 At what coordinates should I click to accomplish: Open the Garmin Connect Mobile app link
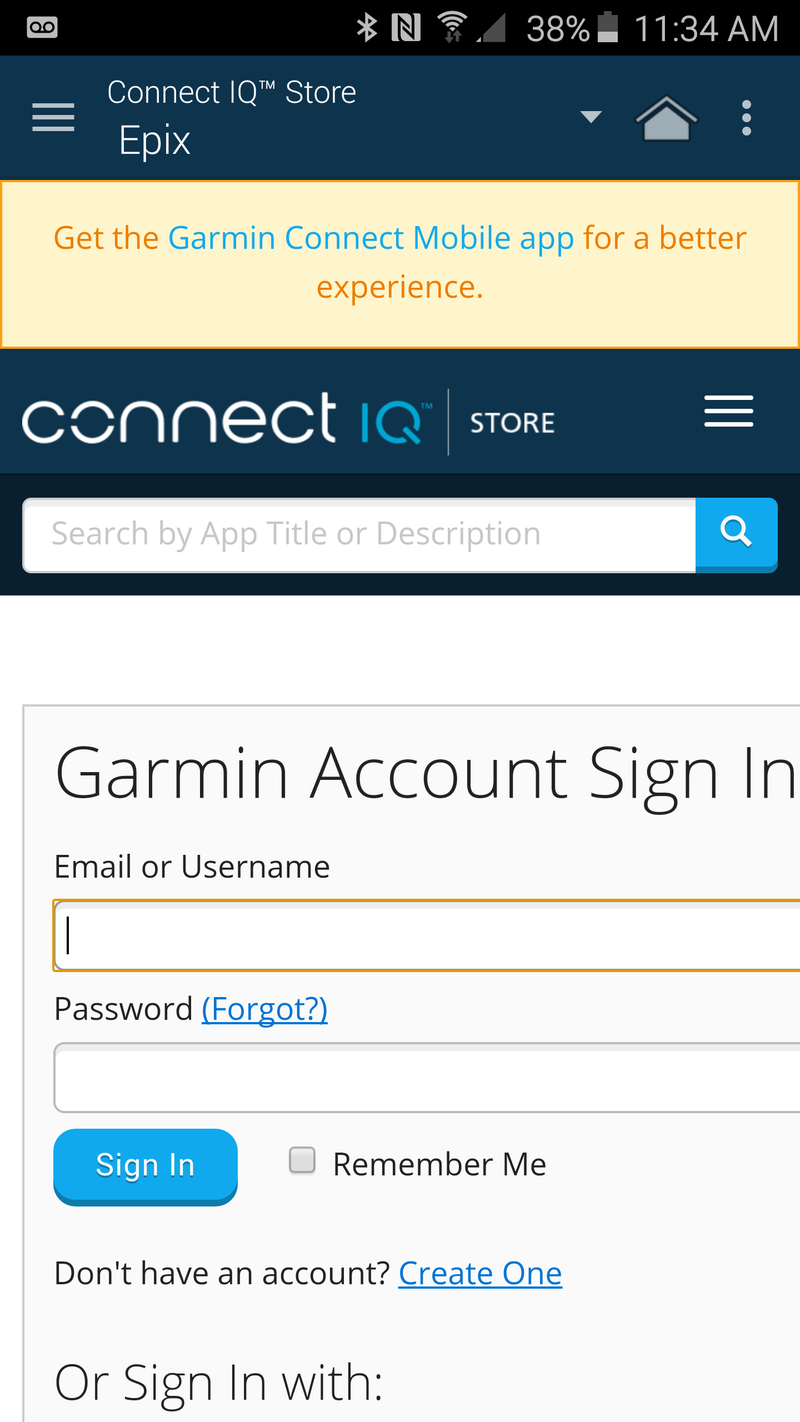[x=371, y=238]
